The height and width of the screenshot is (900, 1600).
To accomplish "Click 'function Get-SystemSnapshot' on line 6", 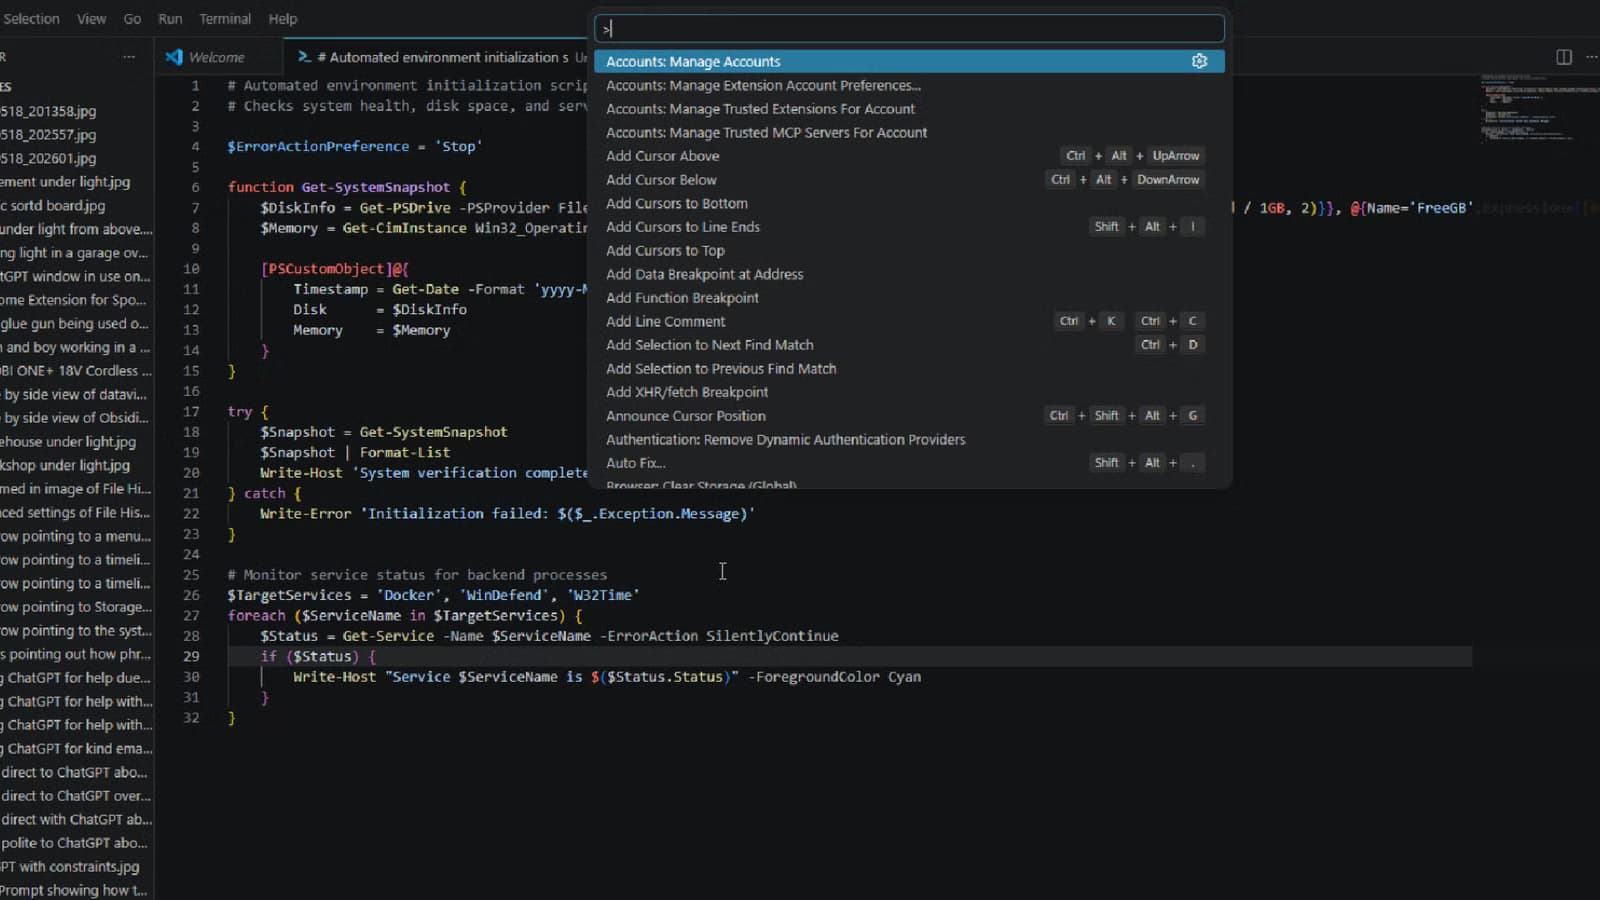I will coord(338,187).
